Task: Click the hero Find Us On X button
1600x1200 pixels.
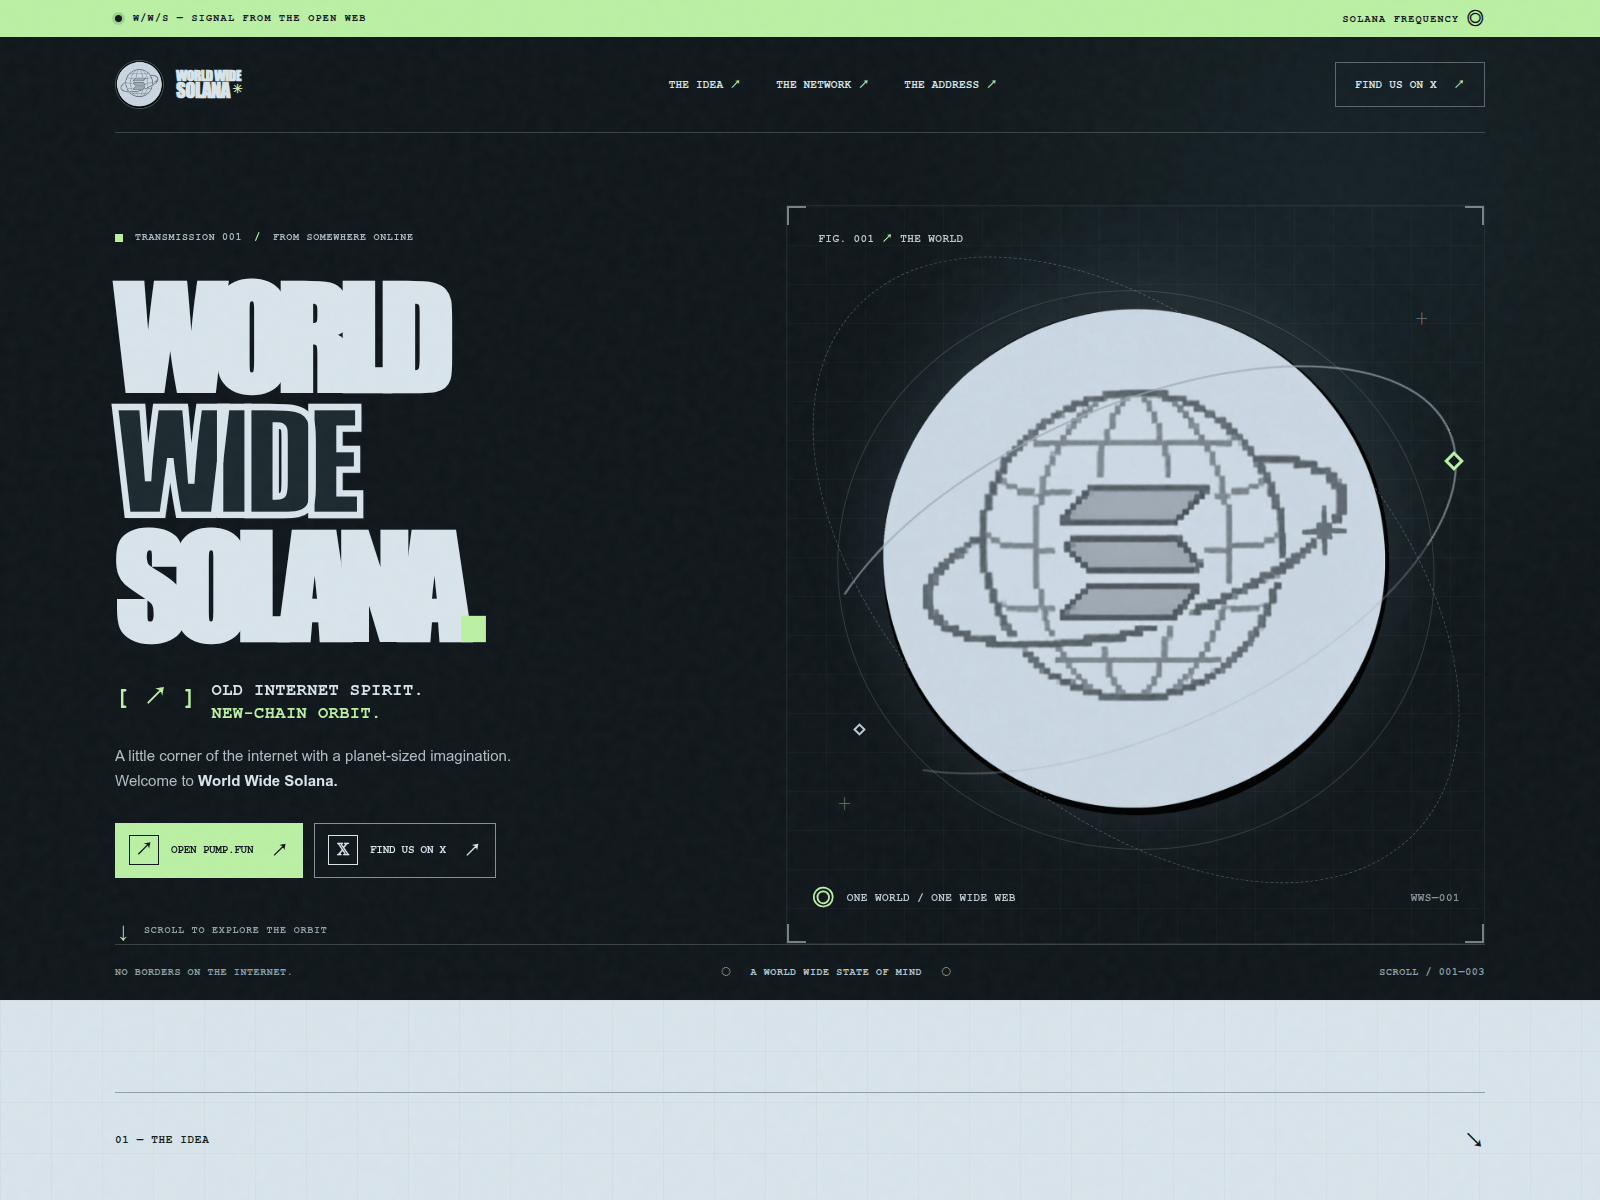Action: pos(405,850)
